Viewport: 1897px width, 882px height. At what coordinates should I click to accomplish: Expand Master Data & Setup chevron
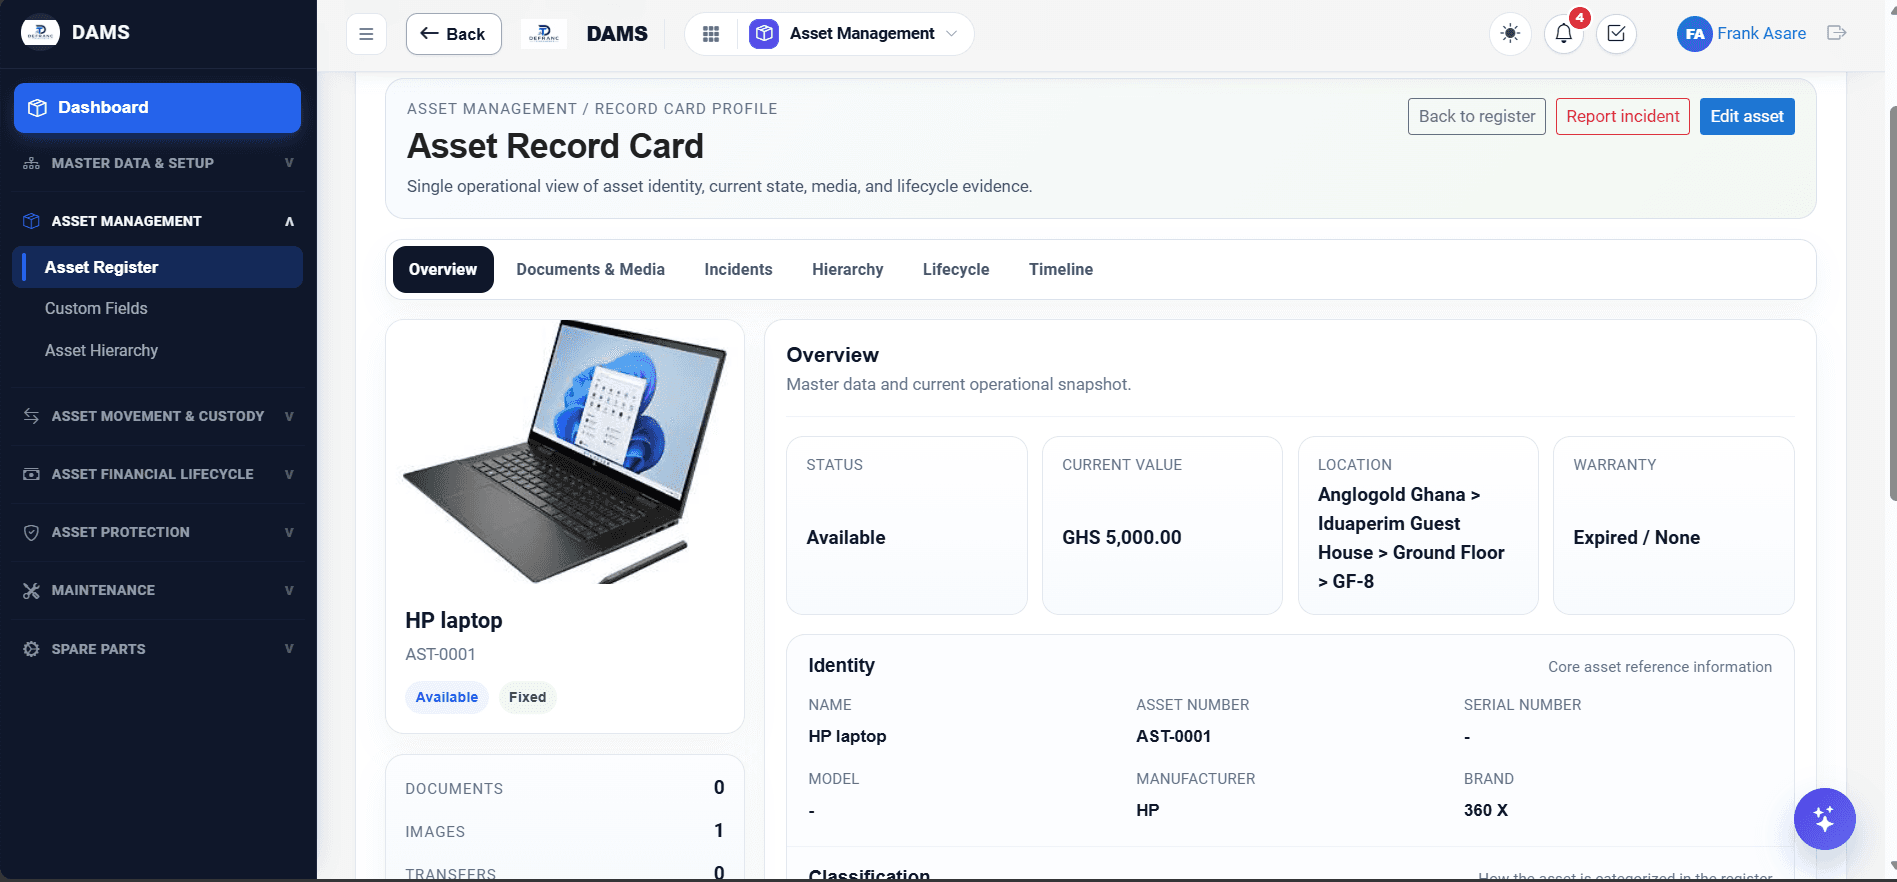(x=289, y=163)
